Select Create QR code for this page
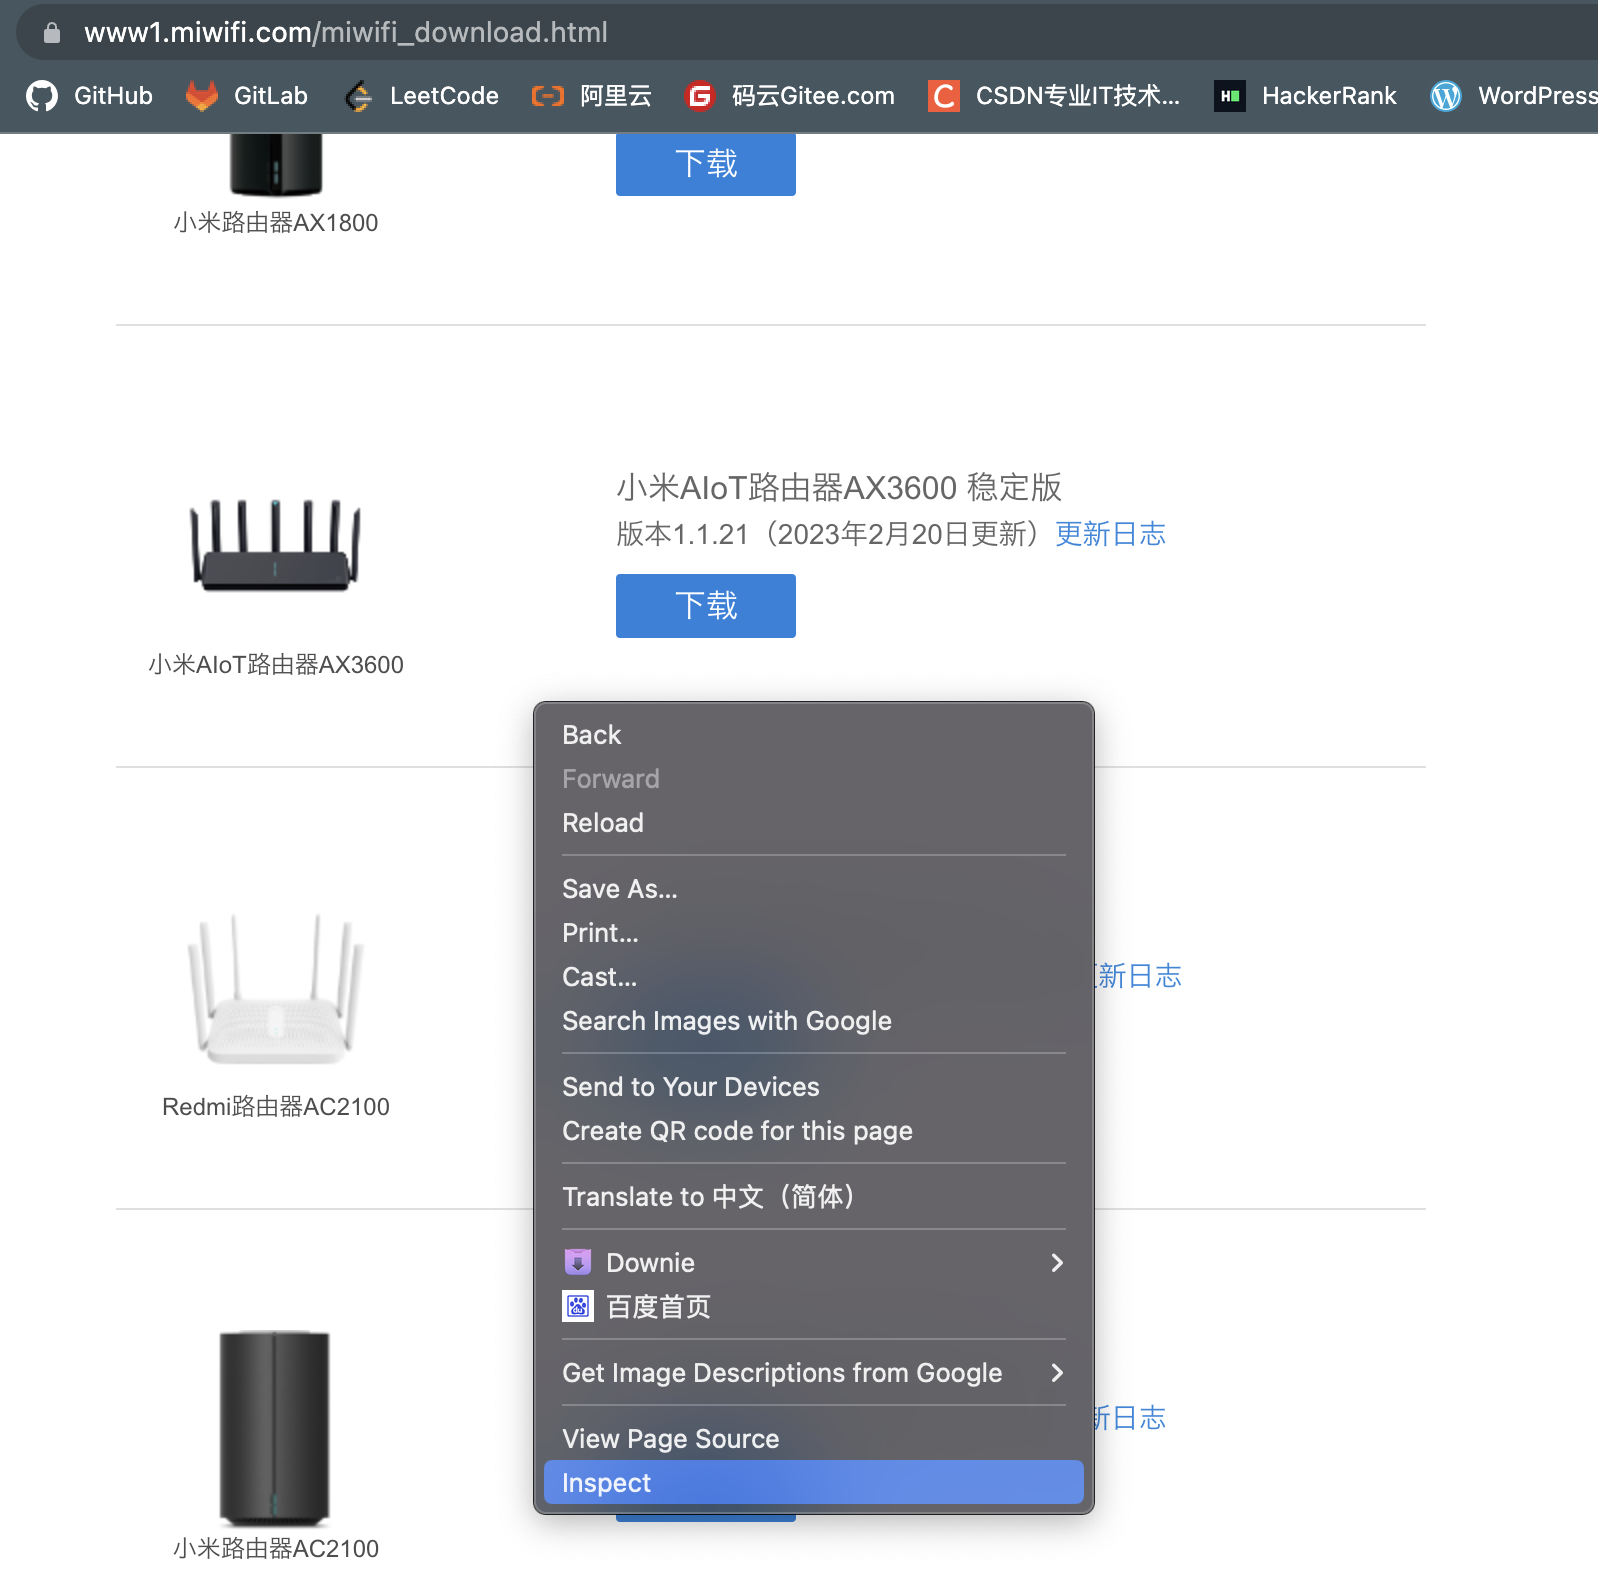This screenshot has height=1590, width=1598. click(x=814, y=1131)
